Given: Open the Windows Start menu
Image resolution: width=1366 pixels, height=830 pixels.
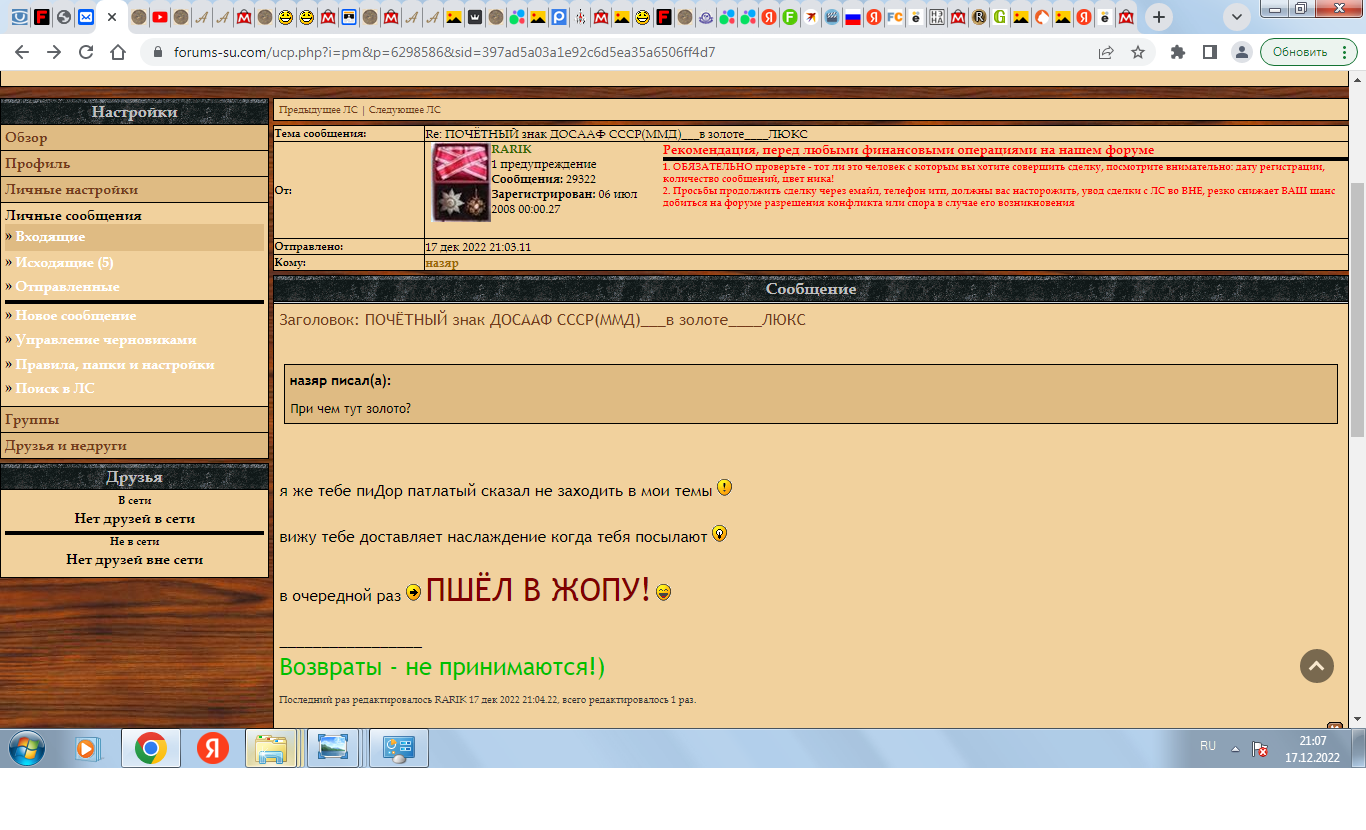Looking at the screenshot, I should 27,748.
